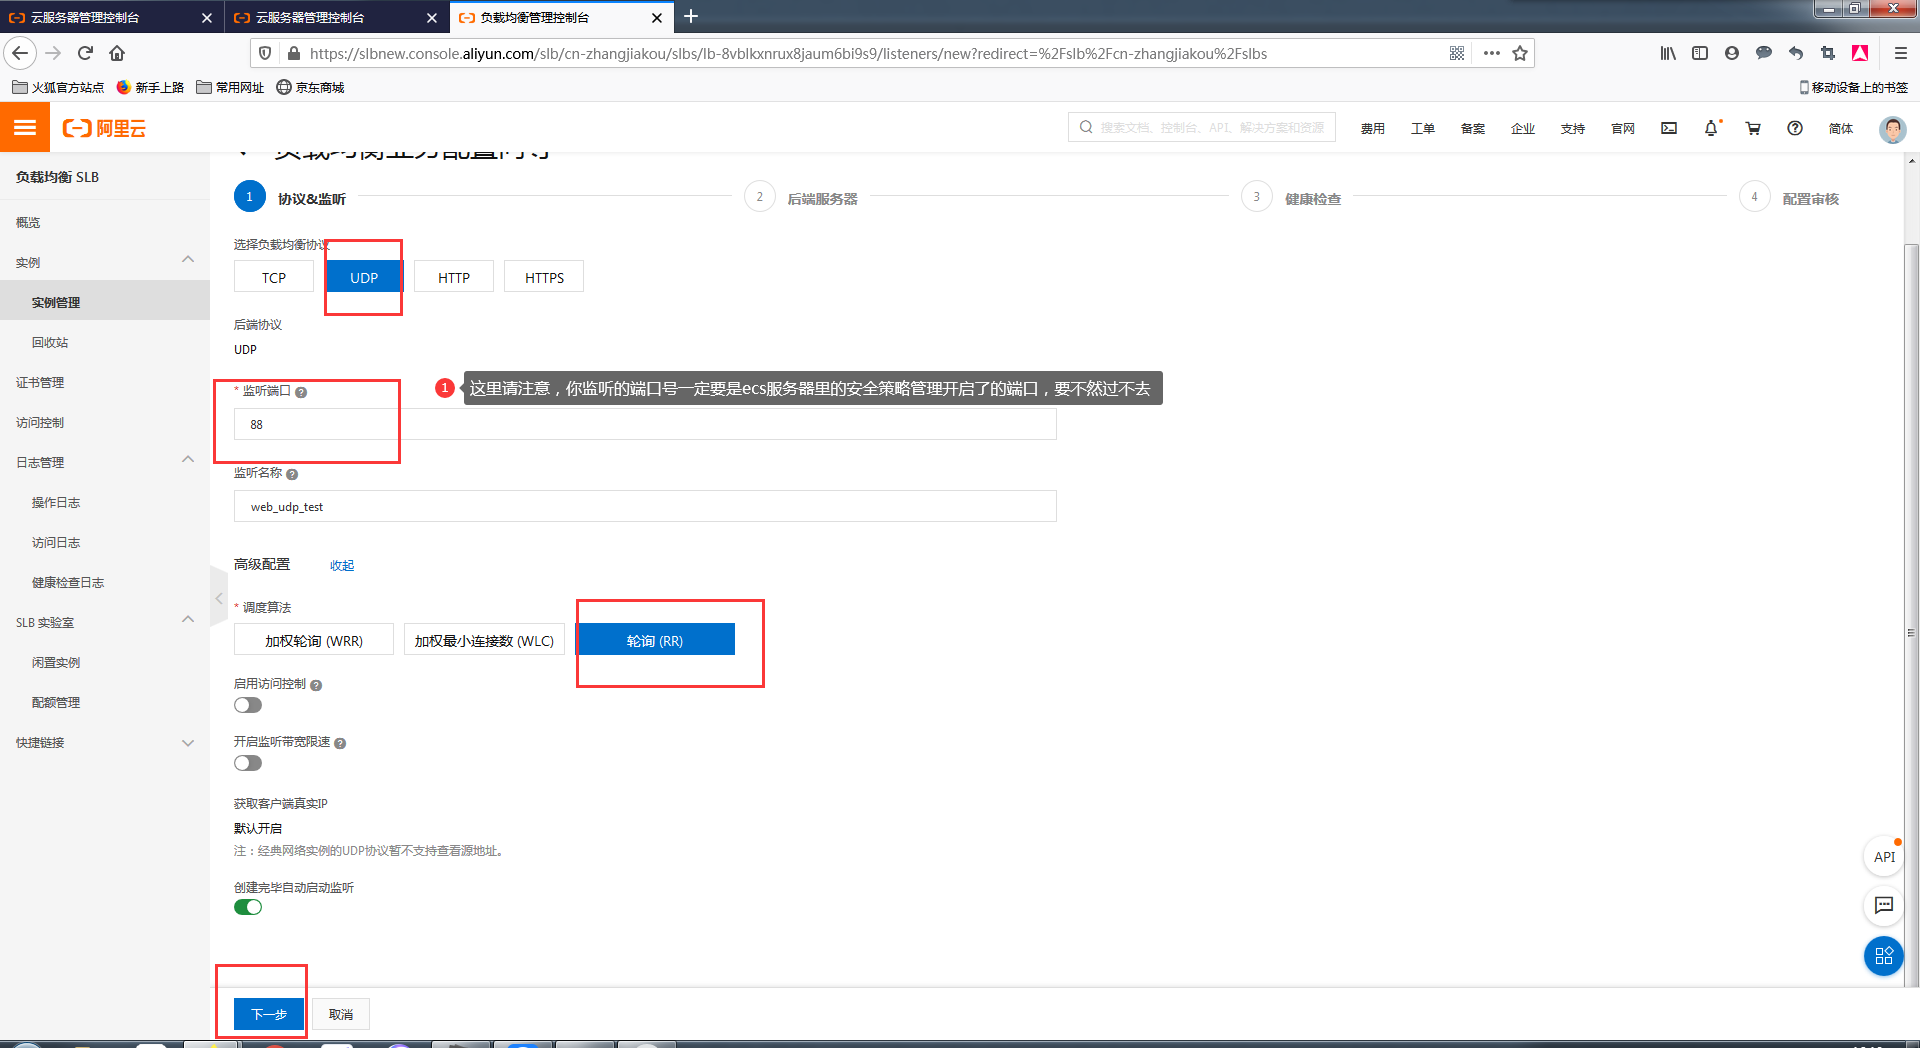Choose 加权轮询 (WRR) scheduling algorithm
Image resolution: width=1920 pixels, height=1048 pixels.
coord(314,641)
